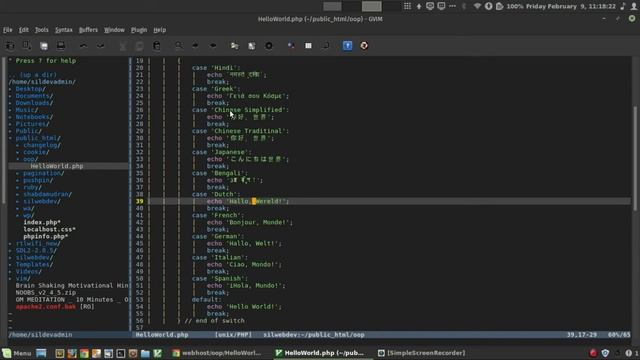Screen dimensions: 640x360
Task: Click the red recording tray icon
Action: click(593, 353)
